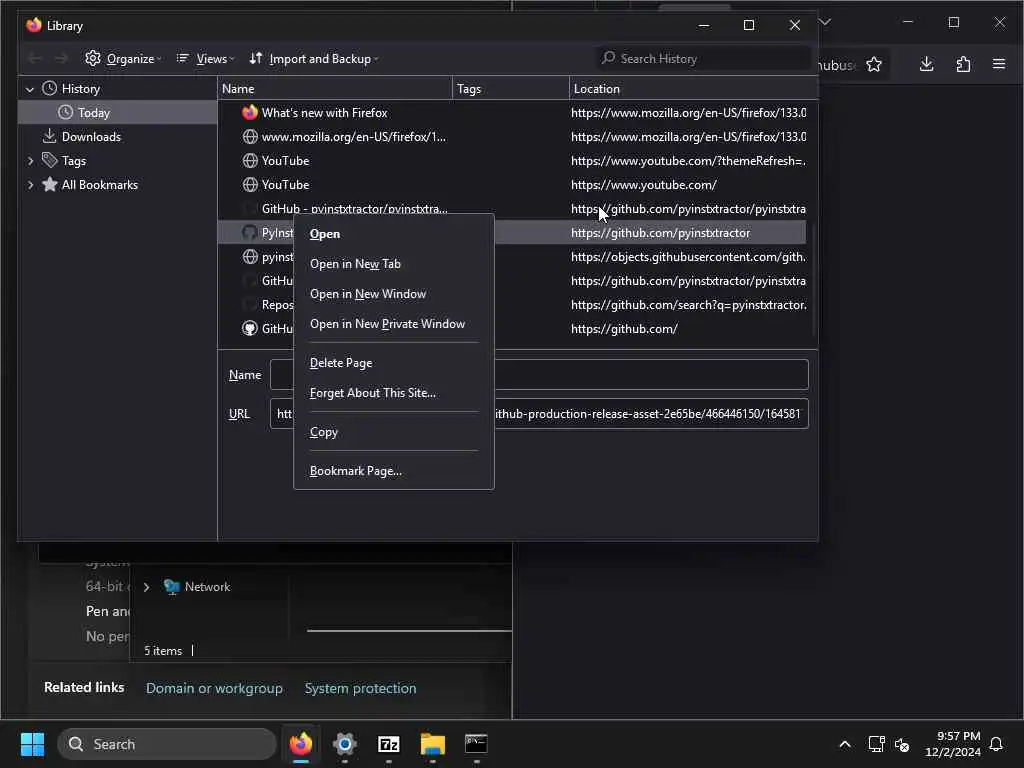Click the Library window Firefox logo

[x=34, y=25]
